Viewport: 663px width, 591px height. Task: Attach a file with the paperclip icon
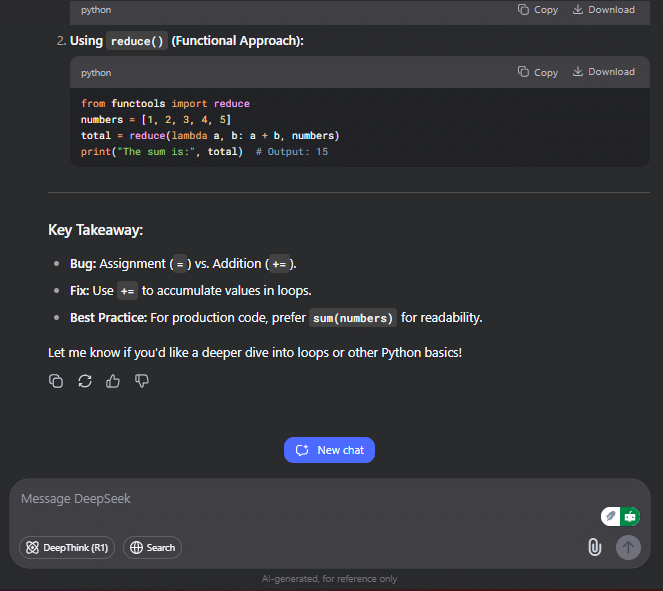tap(595, 547)
